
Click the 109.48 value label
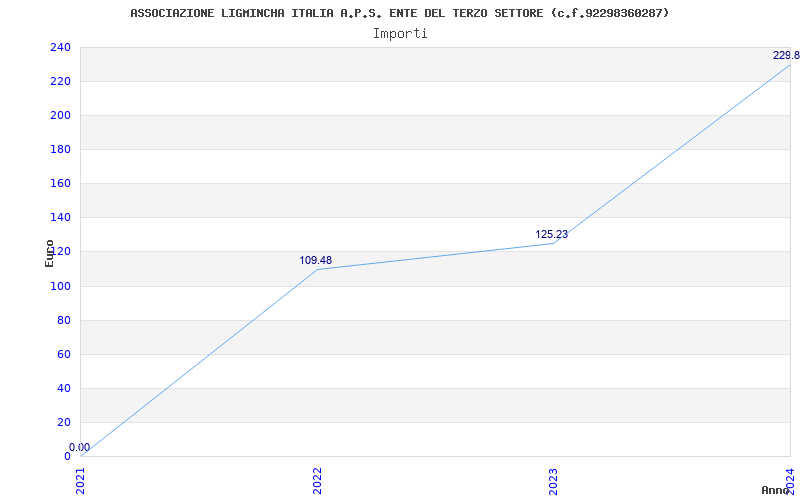315,261
